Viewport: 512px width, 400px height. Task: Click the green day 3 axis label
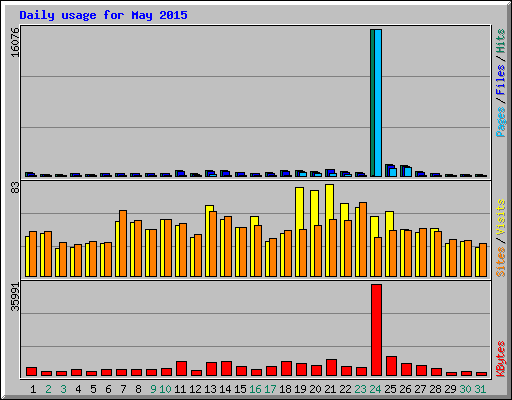(x=63, y=389)
